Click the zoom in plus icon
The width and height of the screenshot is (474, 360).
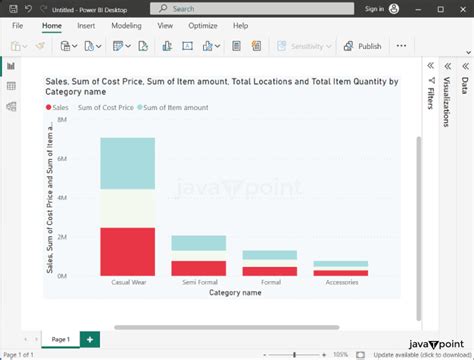click(324, 355)
